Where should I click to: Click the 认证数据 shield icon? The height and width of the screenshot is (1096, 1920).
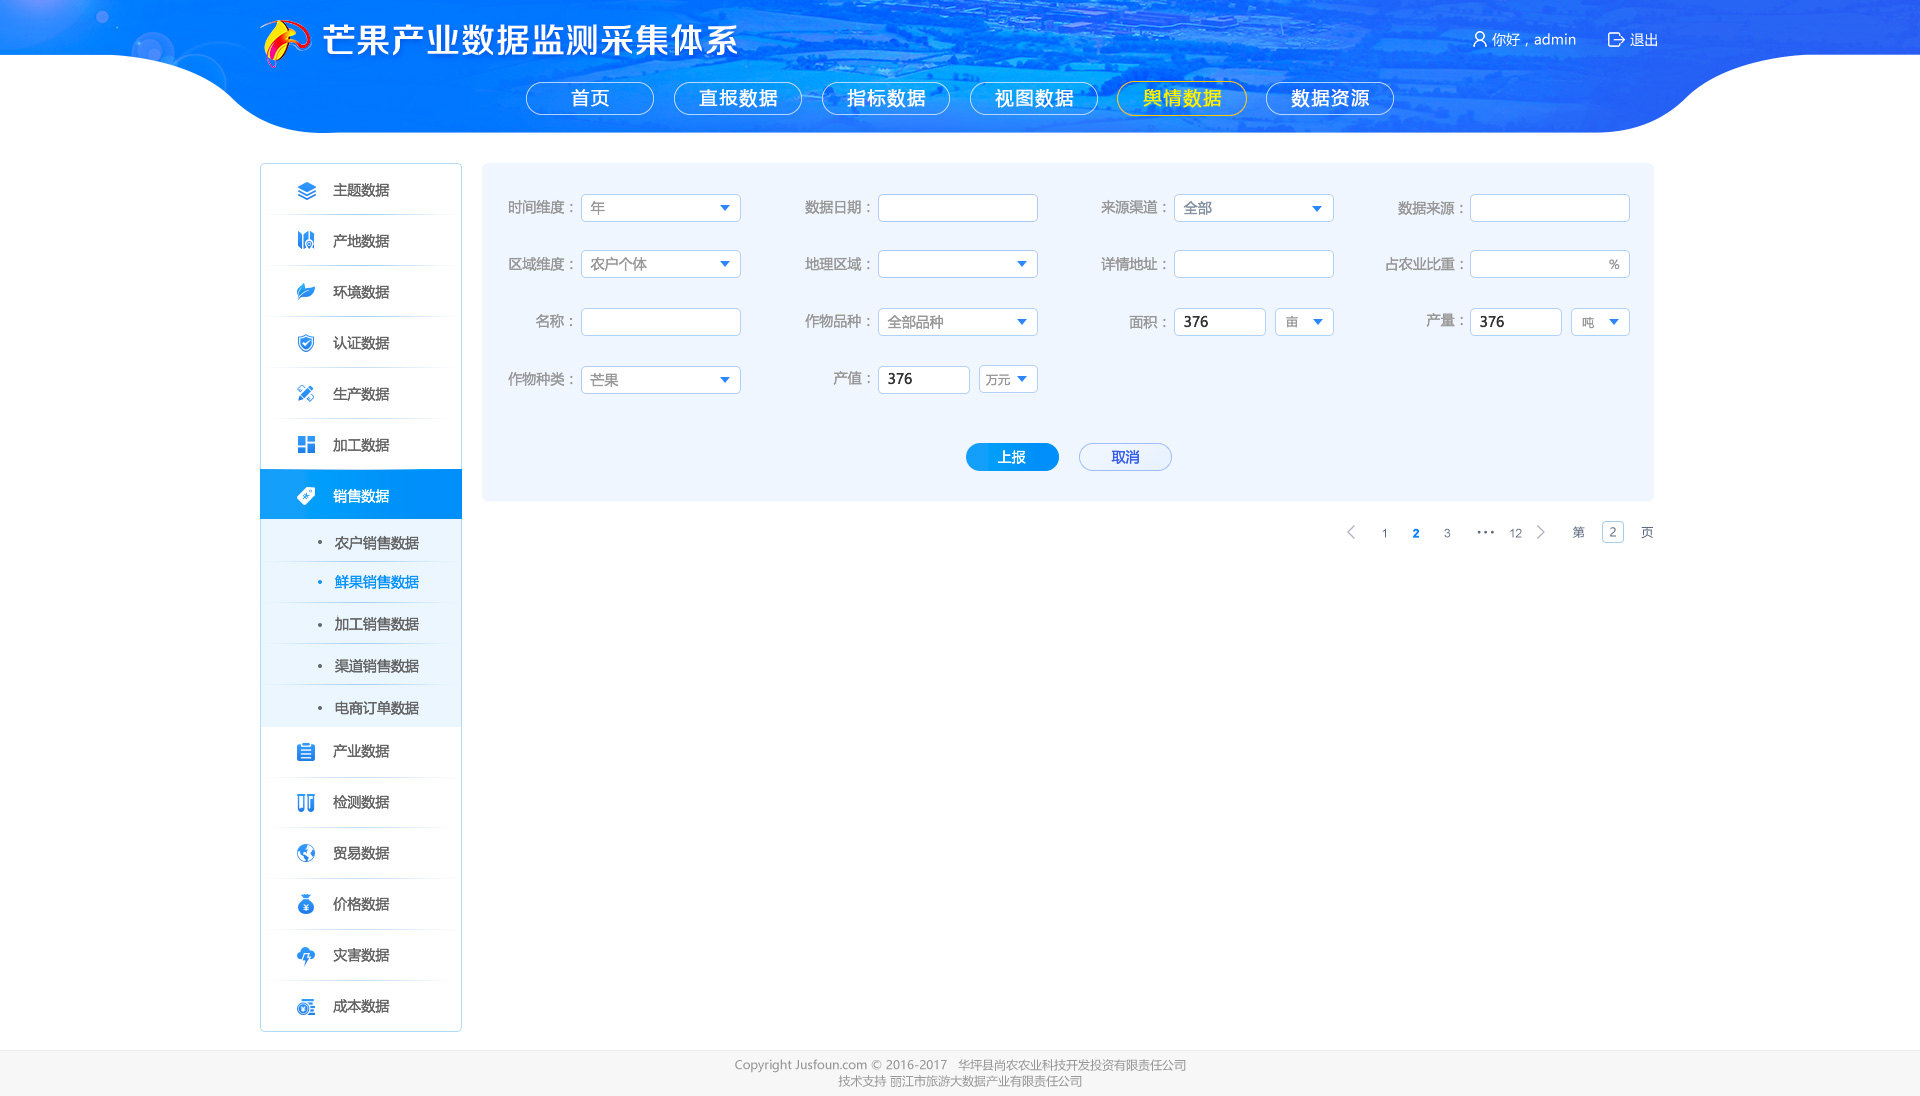(306, 343)
